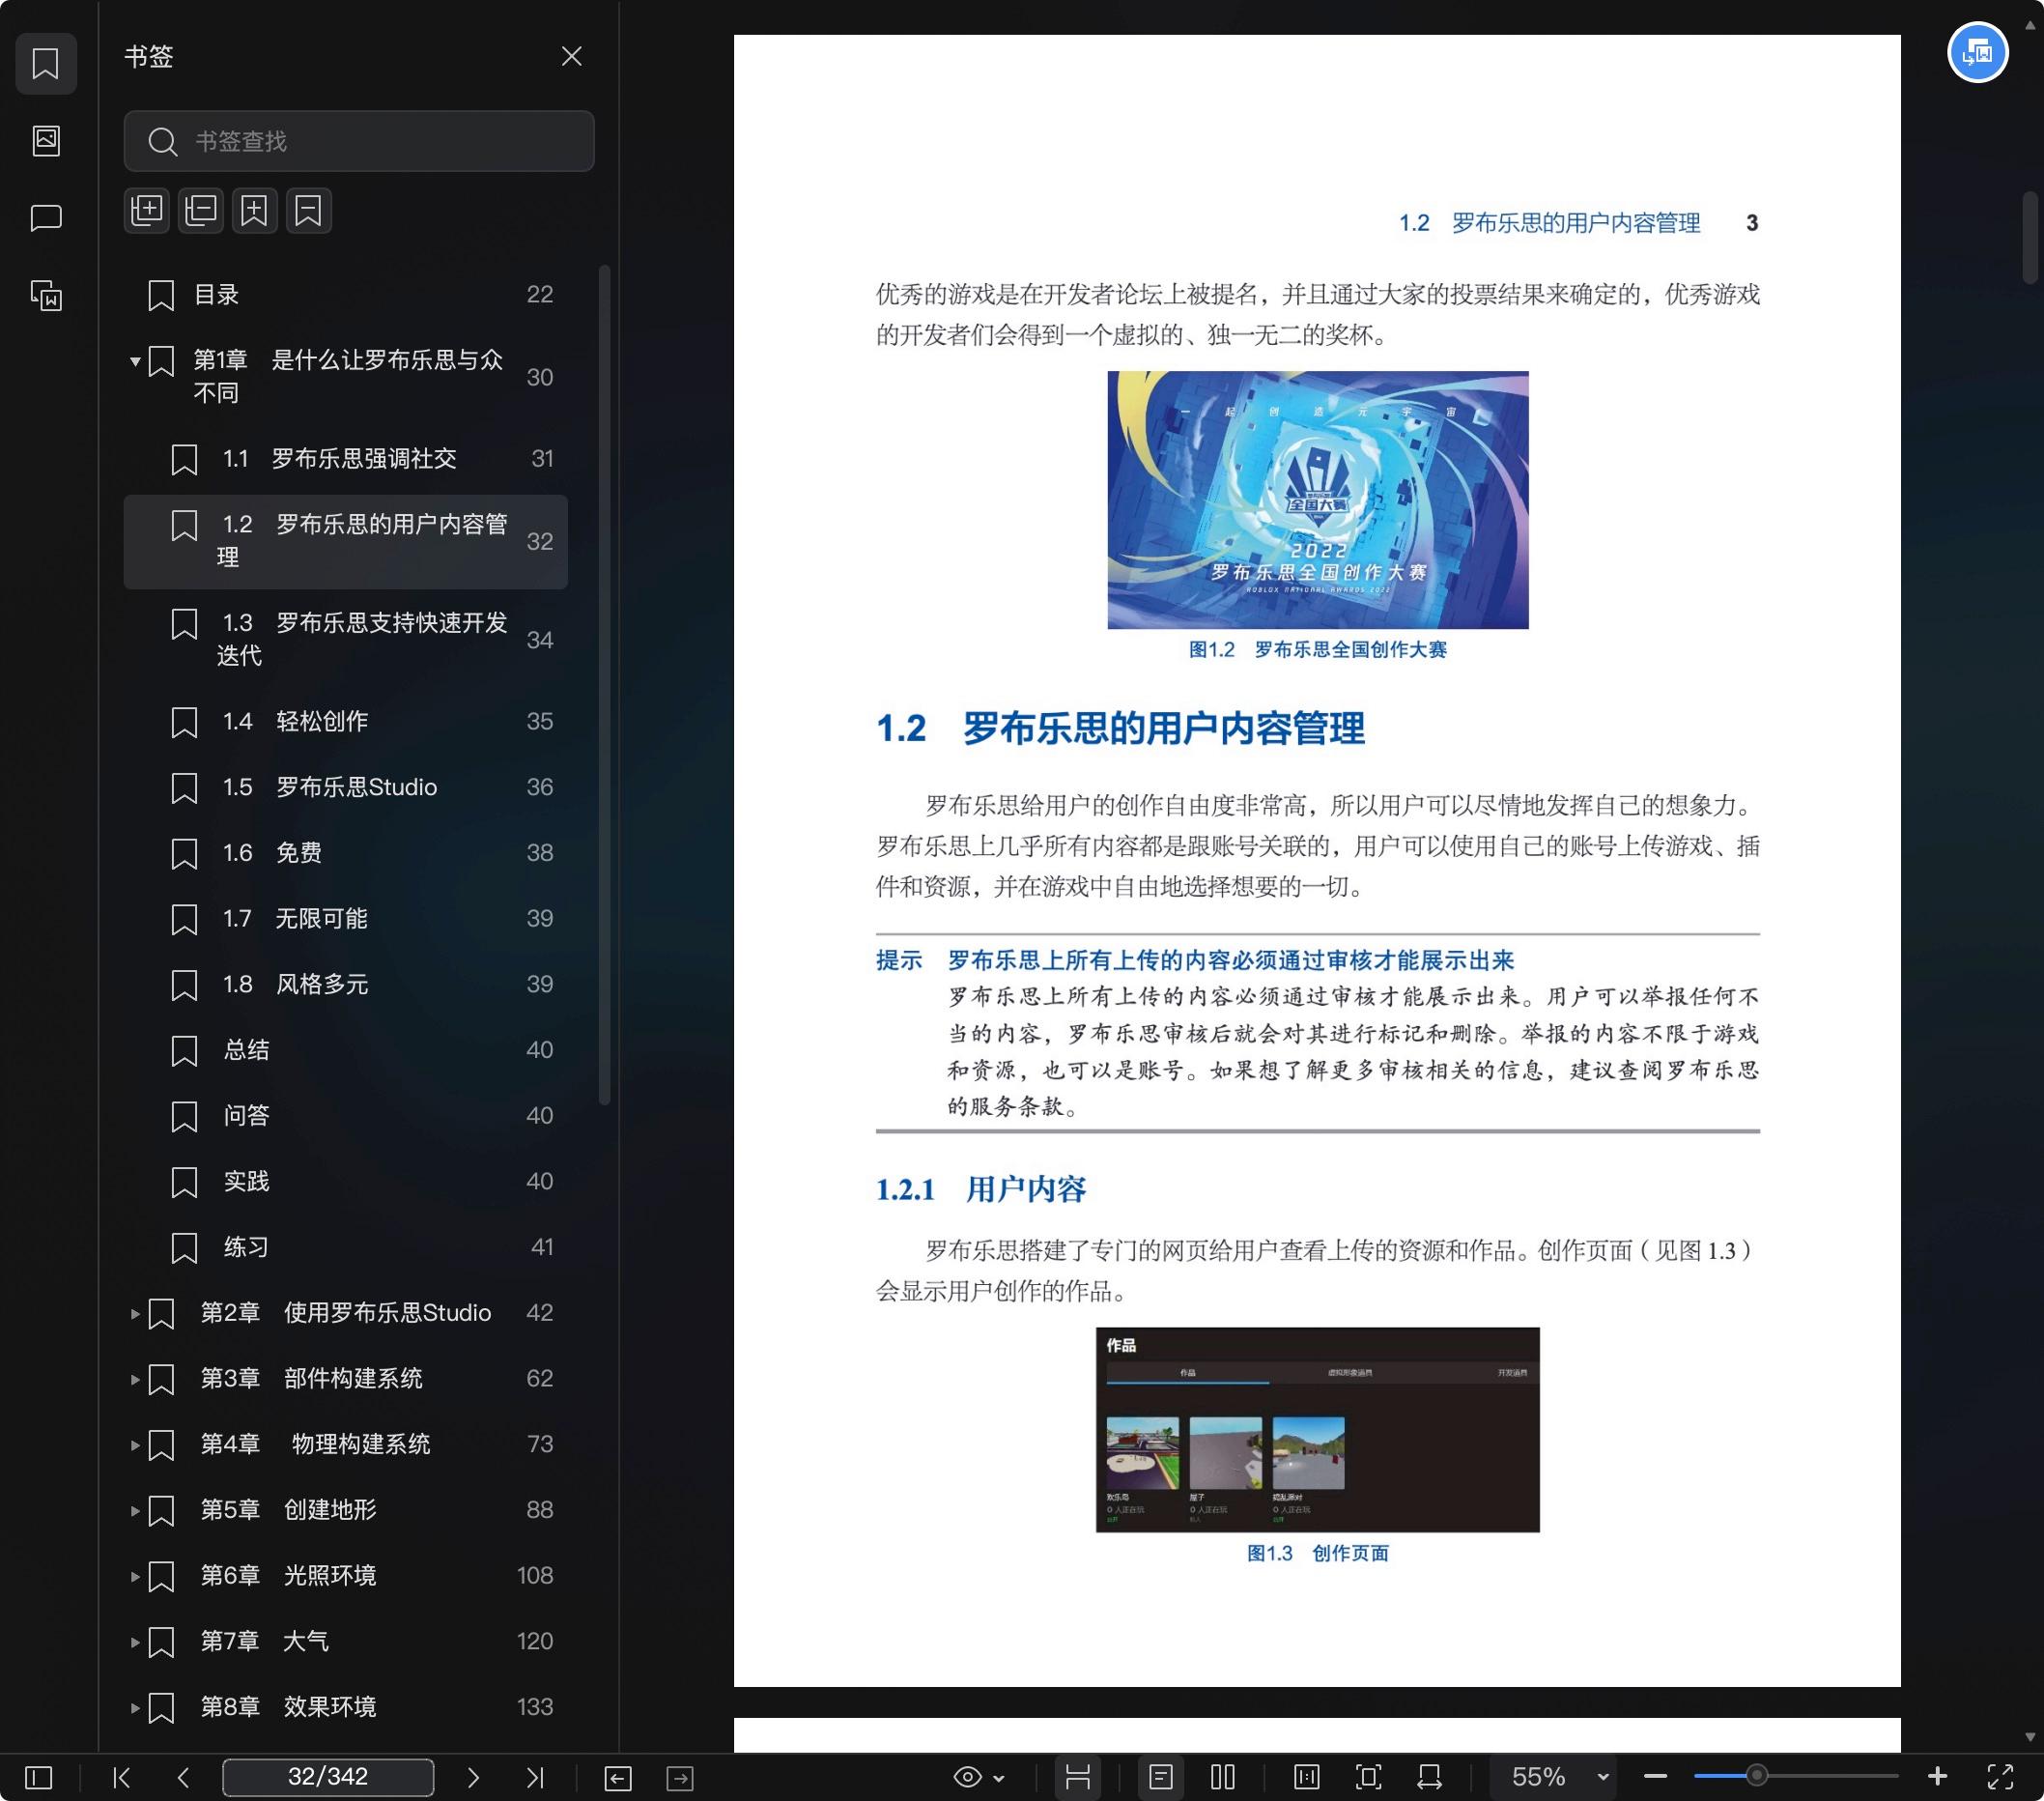
Task: Click the document vertical scrollbar
Action: click(x=2030, y=238)
